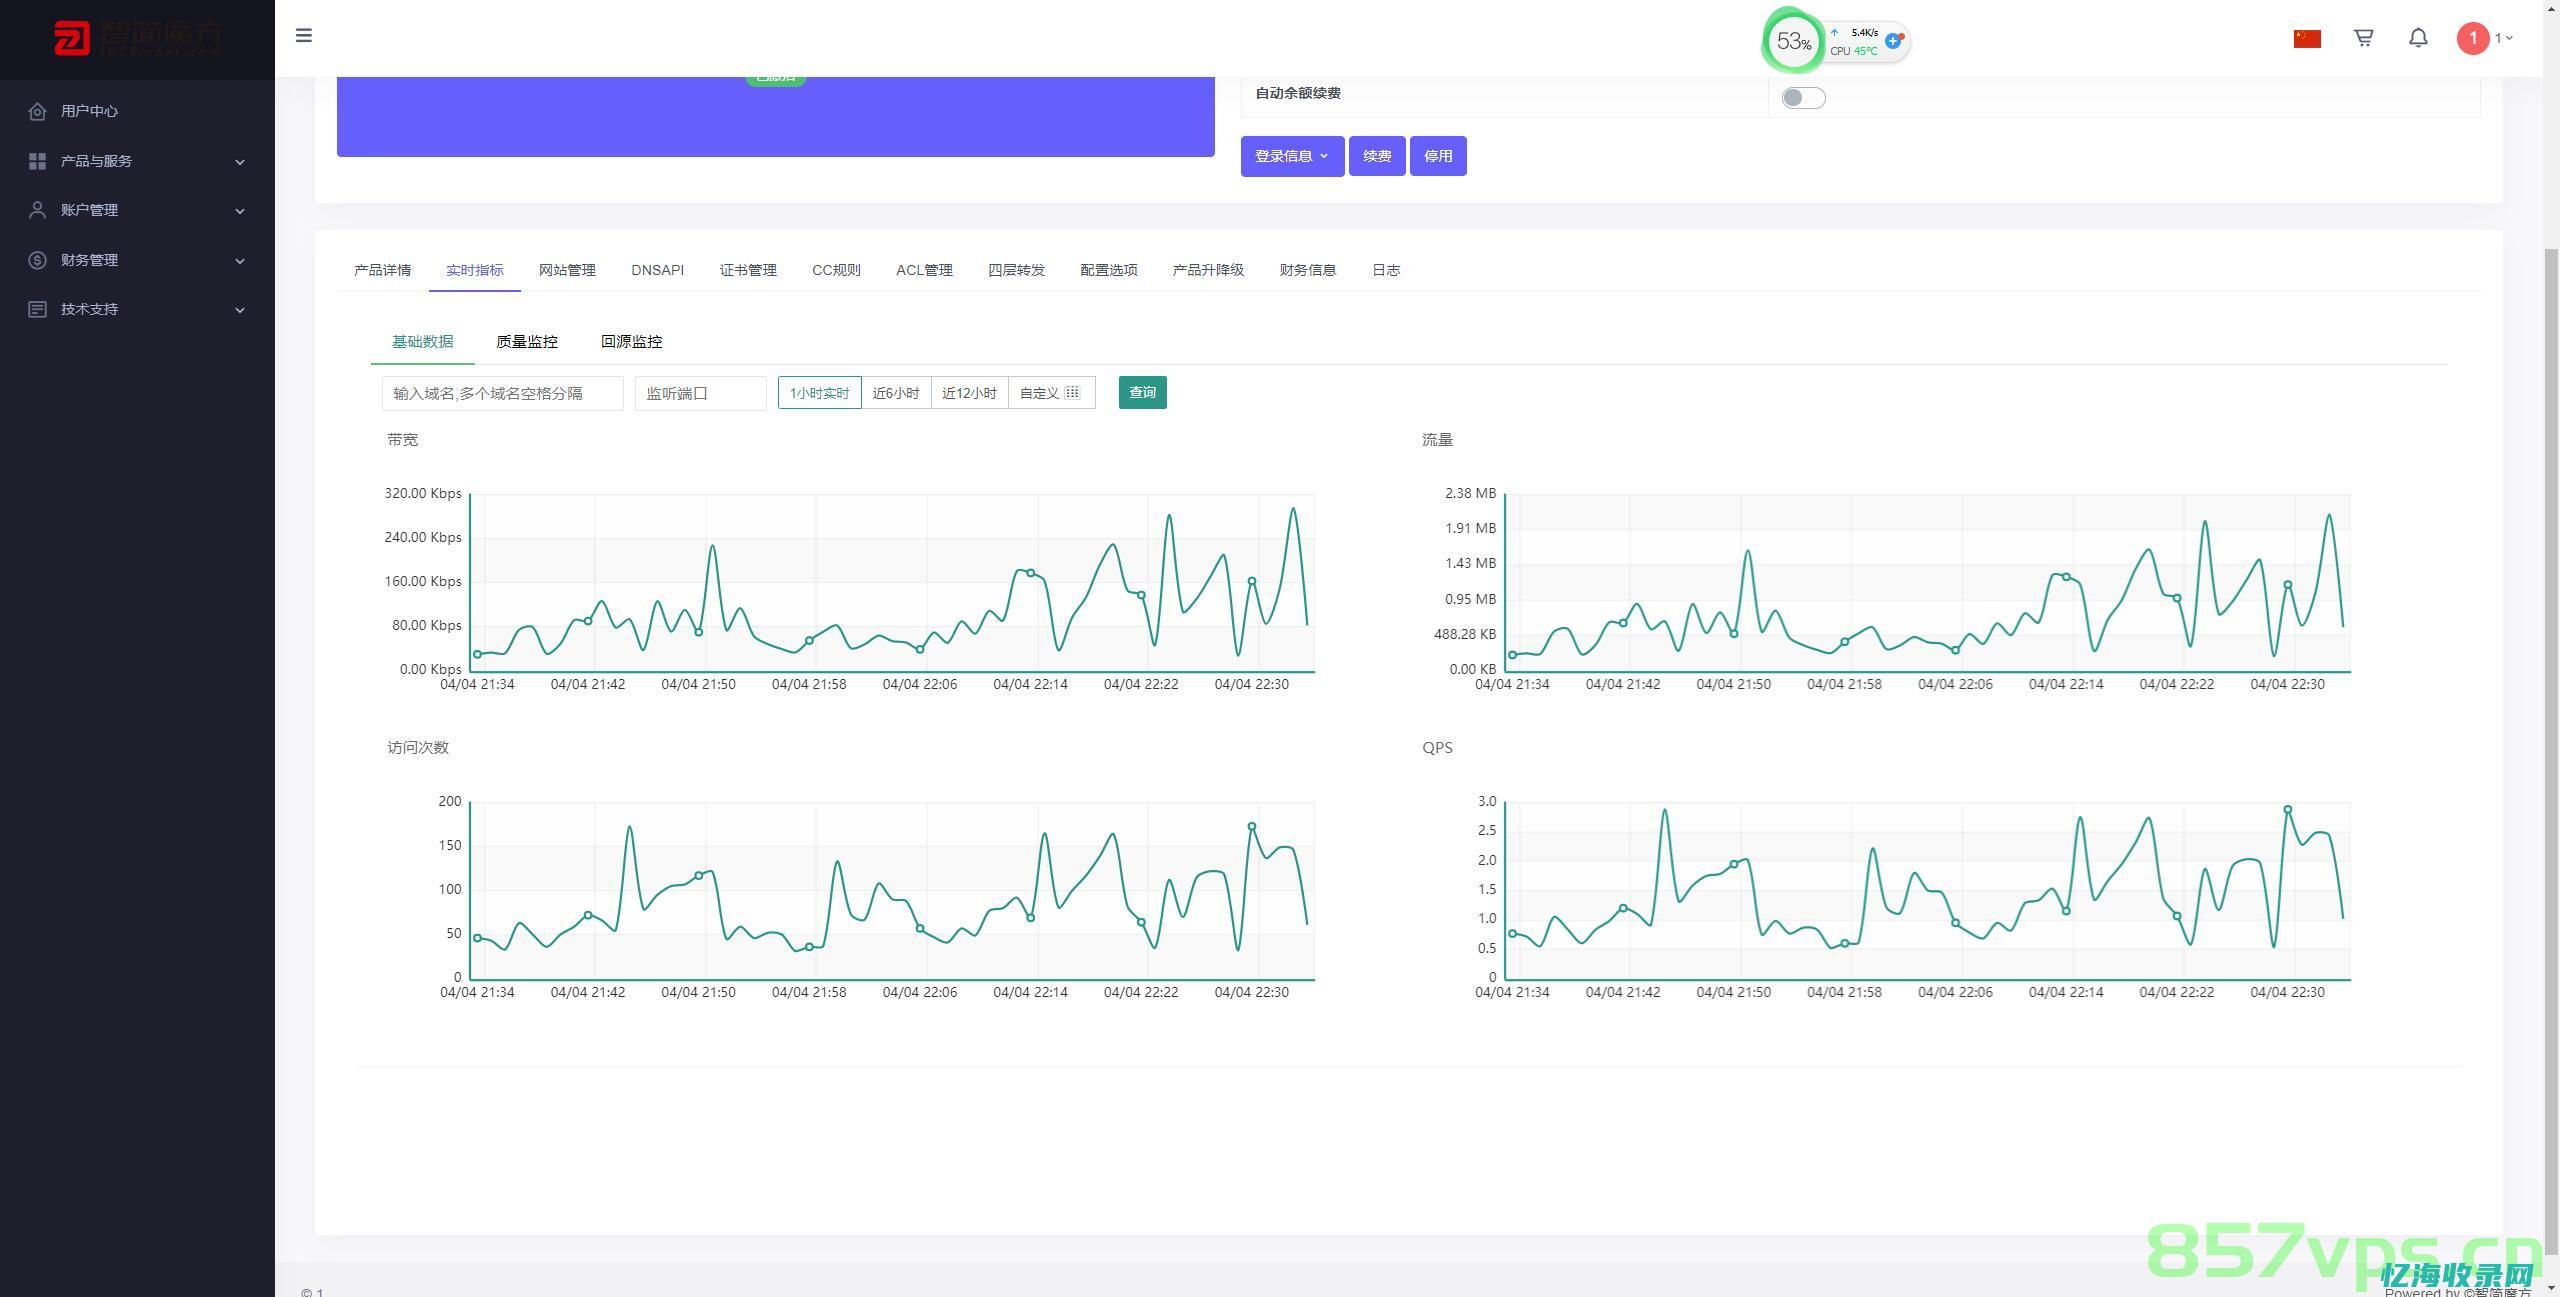Switch to the 网站管理 tab
2560x1297 pixels.
point(567,270)
